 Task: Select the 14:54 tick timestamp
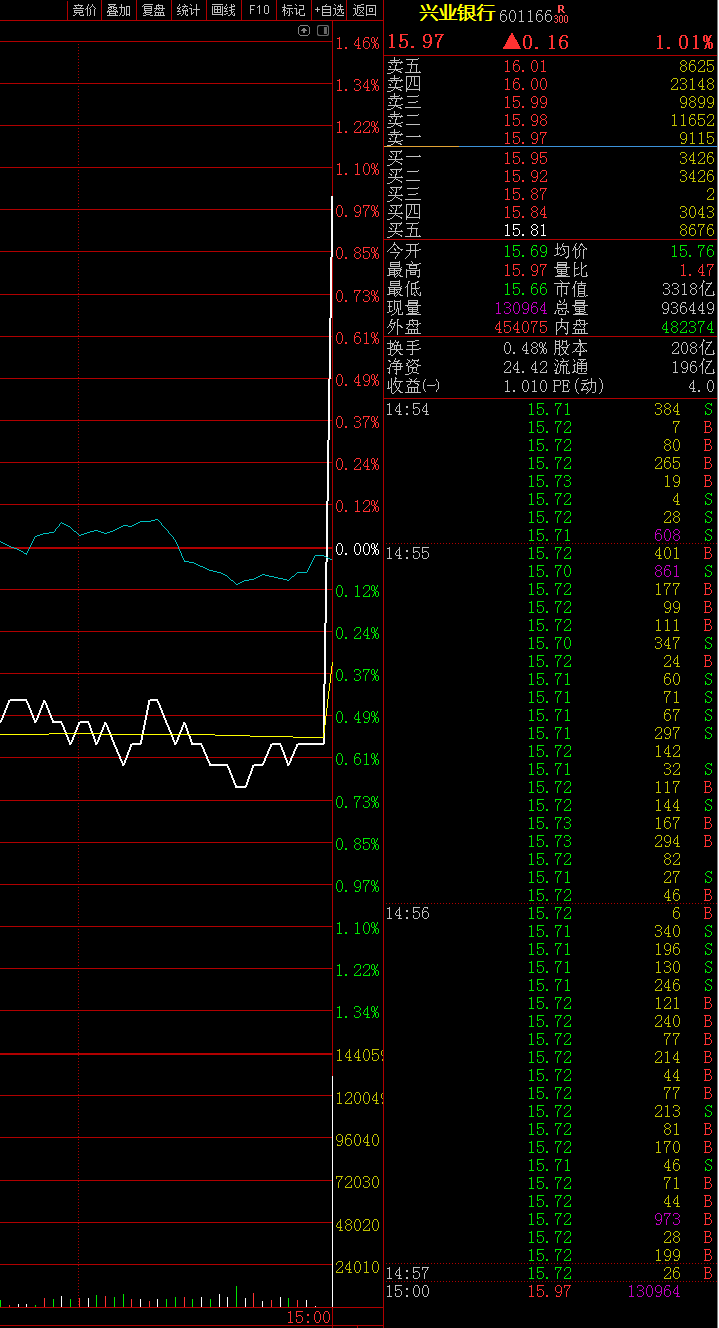coord(407,409)
